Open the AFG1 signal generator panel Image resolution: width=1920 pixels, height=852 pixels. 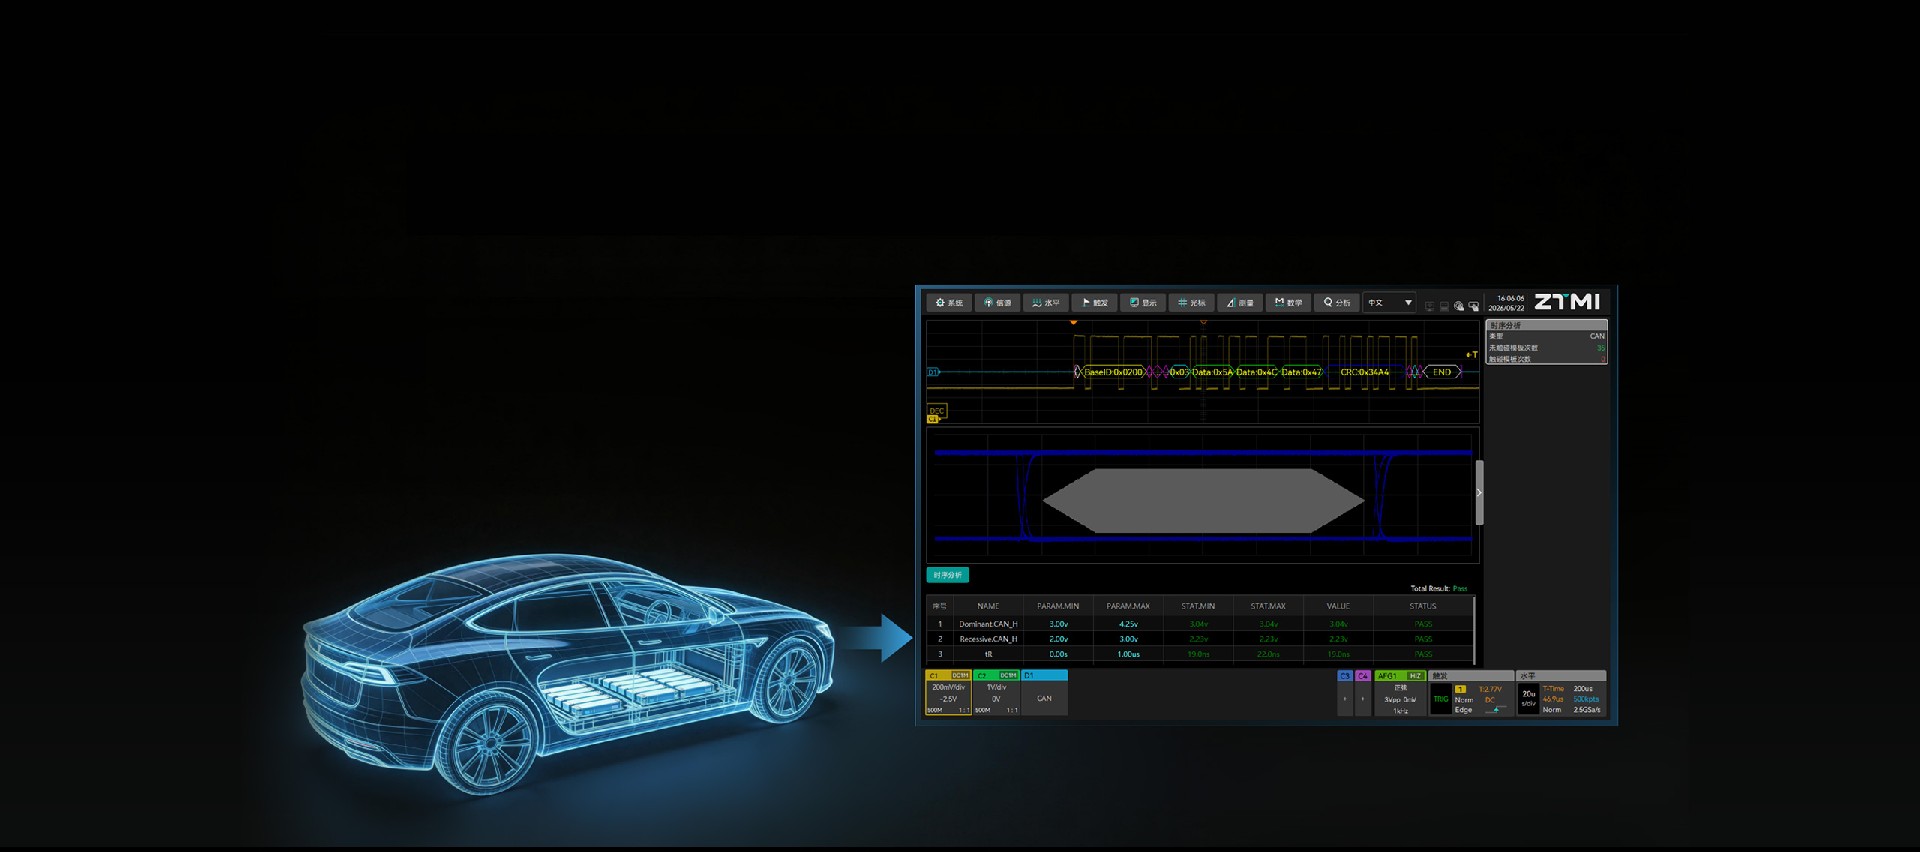coord(1400,693)
